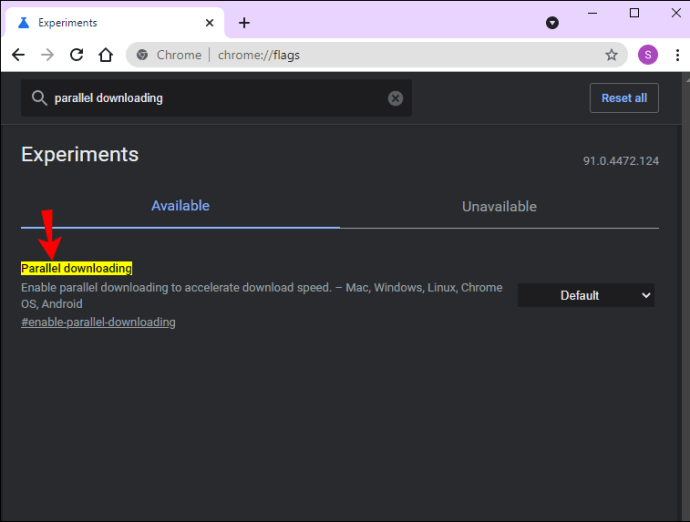The height and width of the screenshot is (522, 690).
Task: Switch to the Available tab
Action: 180,206
